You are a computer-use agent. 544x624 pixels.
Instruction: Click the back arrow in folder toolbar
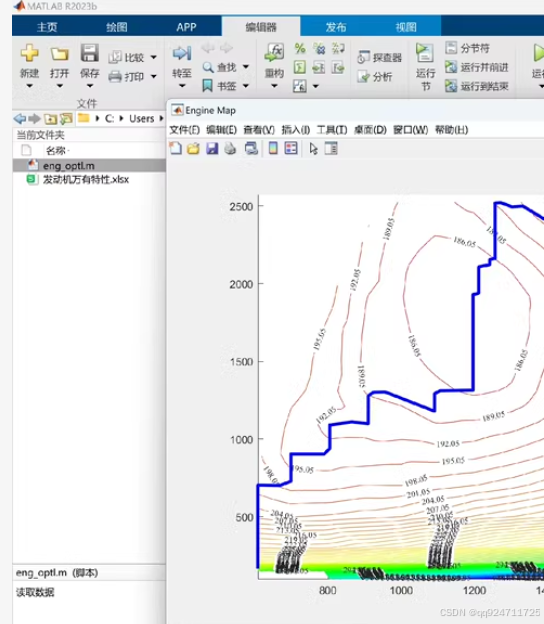click(20, 118)
